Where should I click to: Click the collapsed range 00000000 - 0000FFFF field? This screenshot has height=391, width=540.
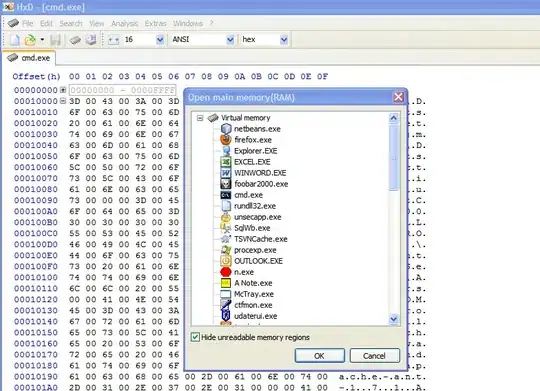click(123, 90)
